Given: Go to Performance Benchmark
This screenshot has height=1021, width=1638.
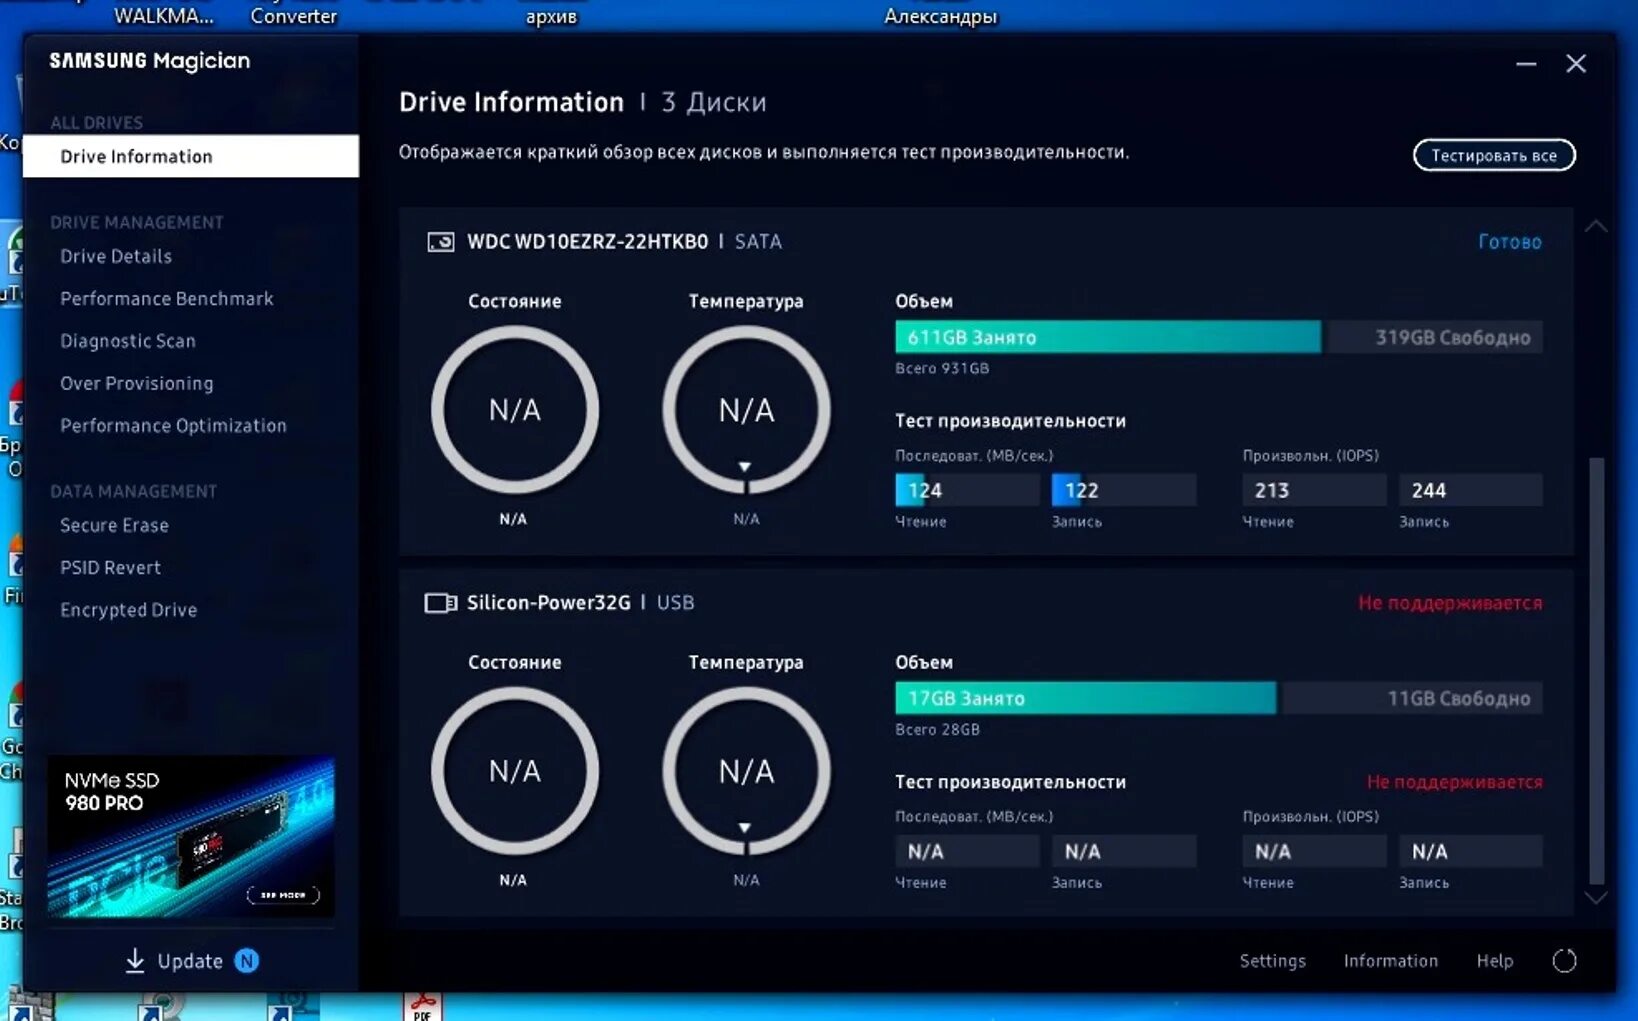Looking at the screenshot, I should click(x=167, y=299).
